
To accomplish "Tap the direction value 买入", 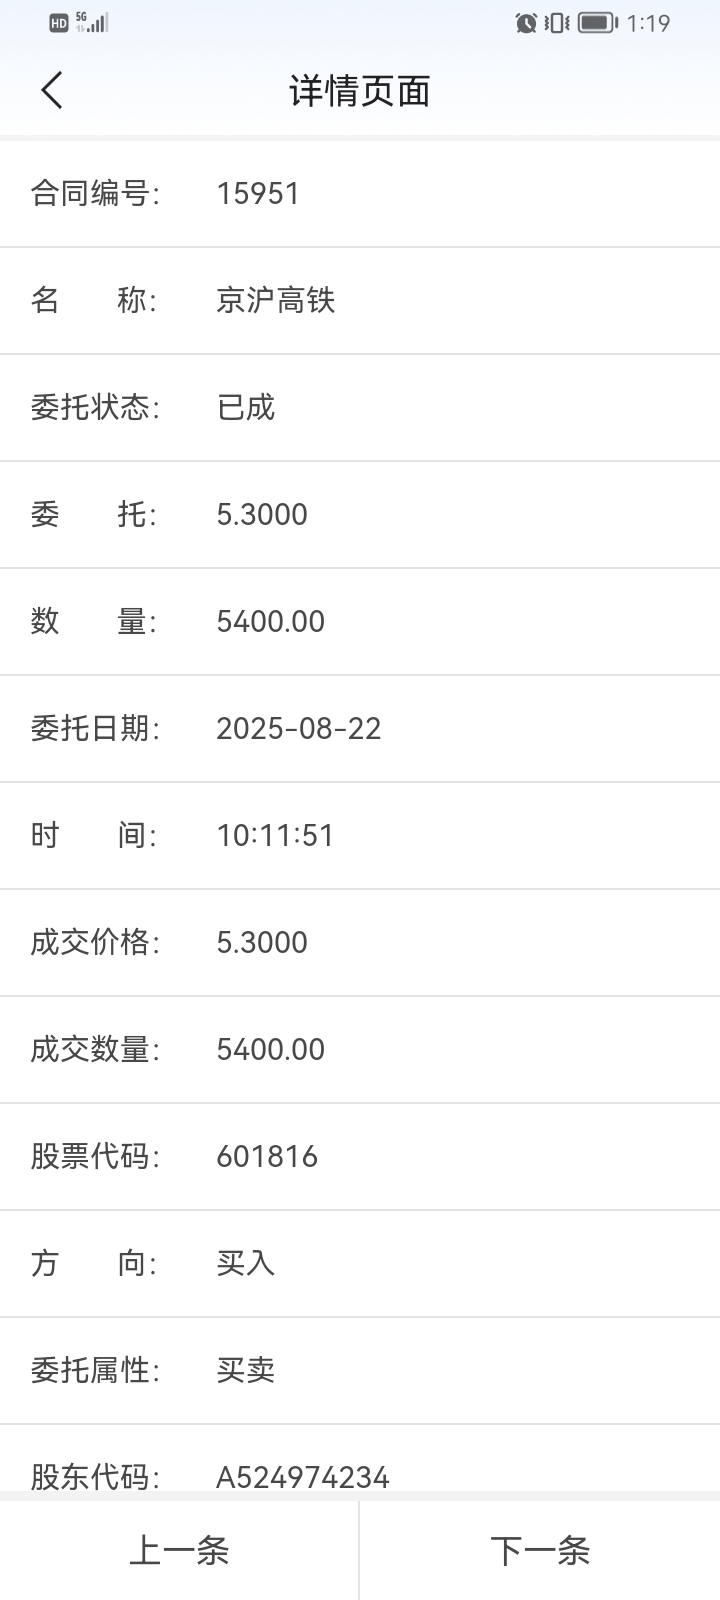I will coord(246,1263).
